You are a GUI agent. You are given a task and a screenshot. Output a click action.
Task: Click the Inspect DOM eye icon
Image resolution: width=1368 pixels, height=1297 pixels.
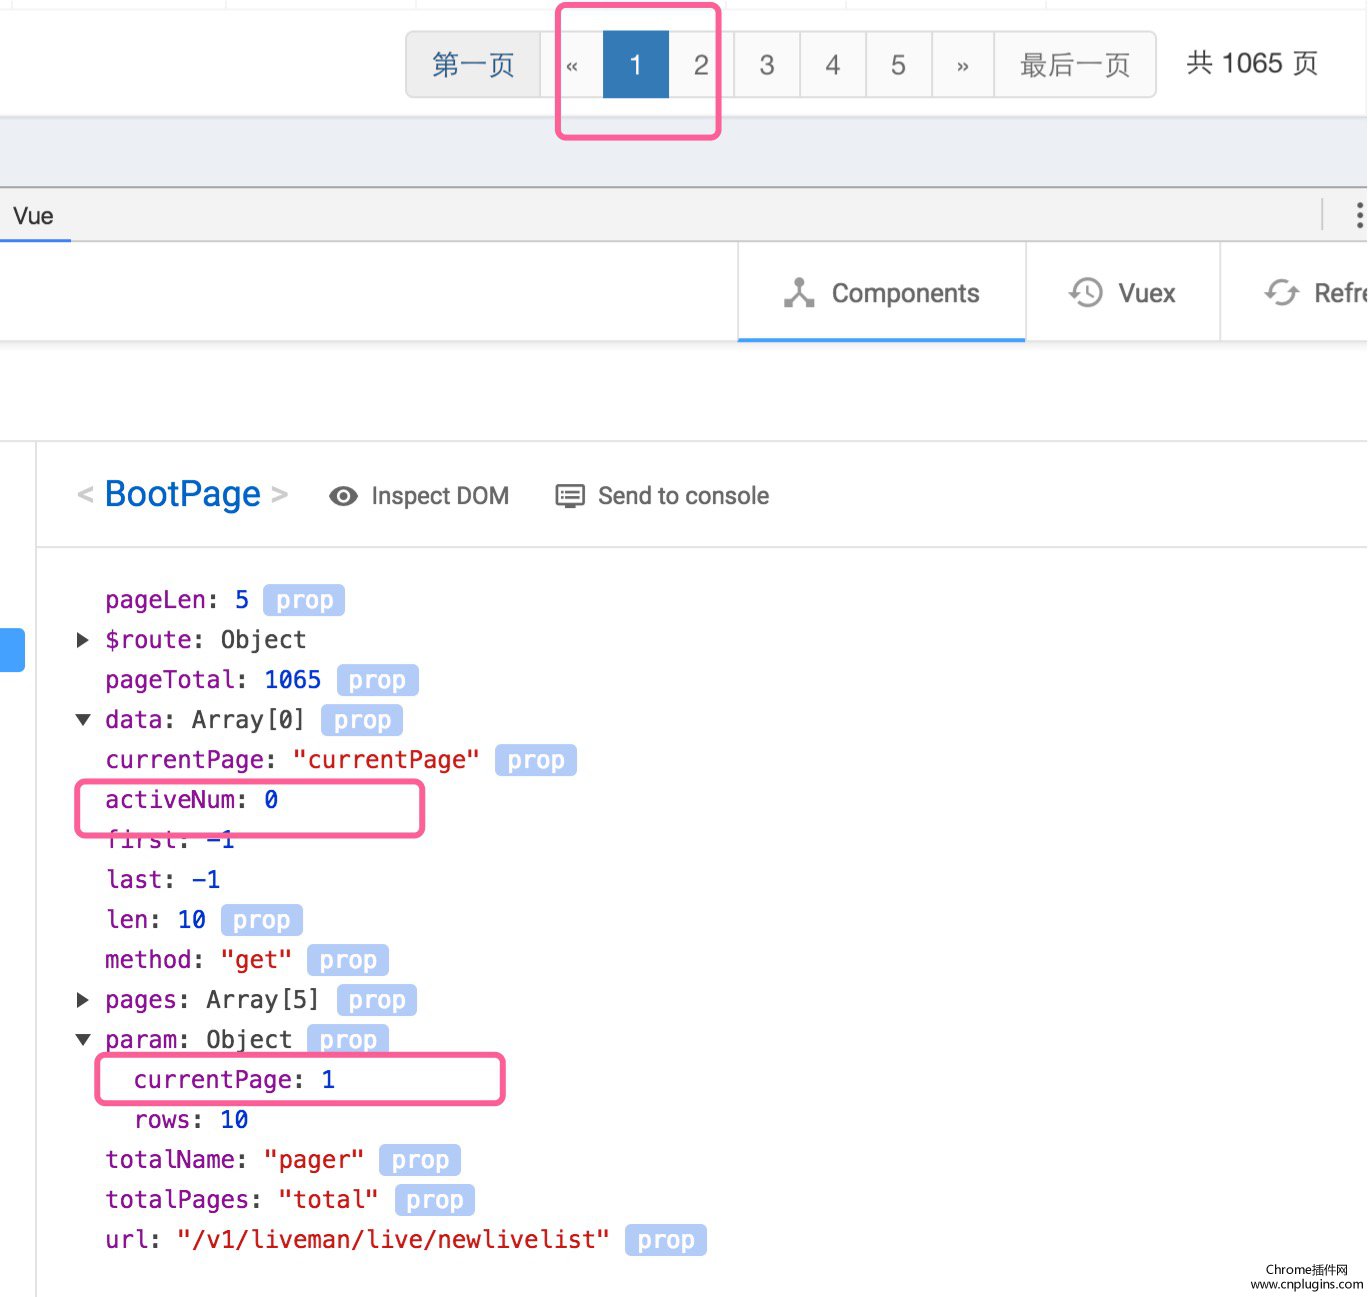click(x=343, y=496)
